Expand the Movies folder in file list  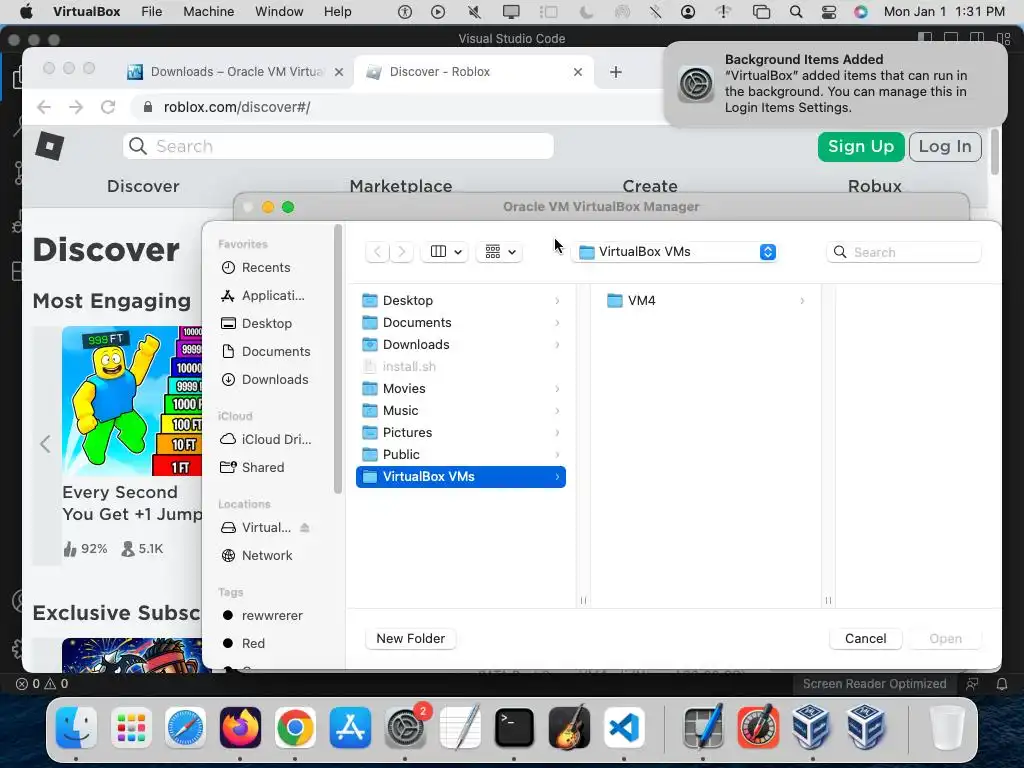557,389
